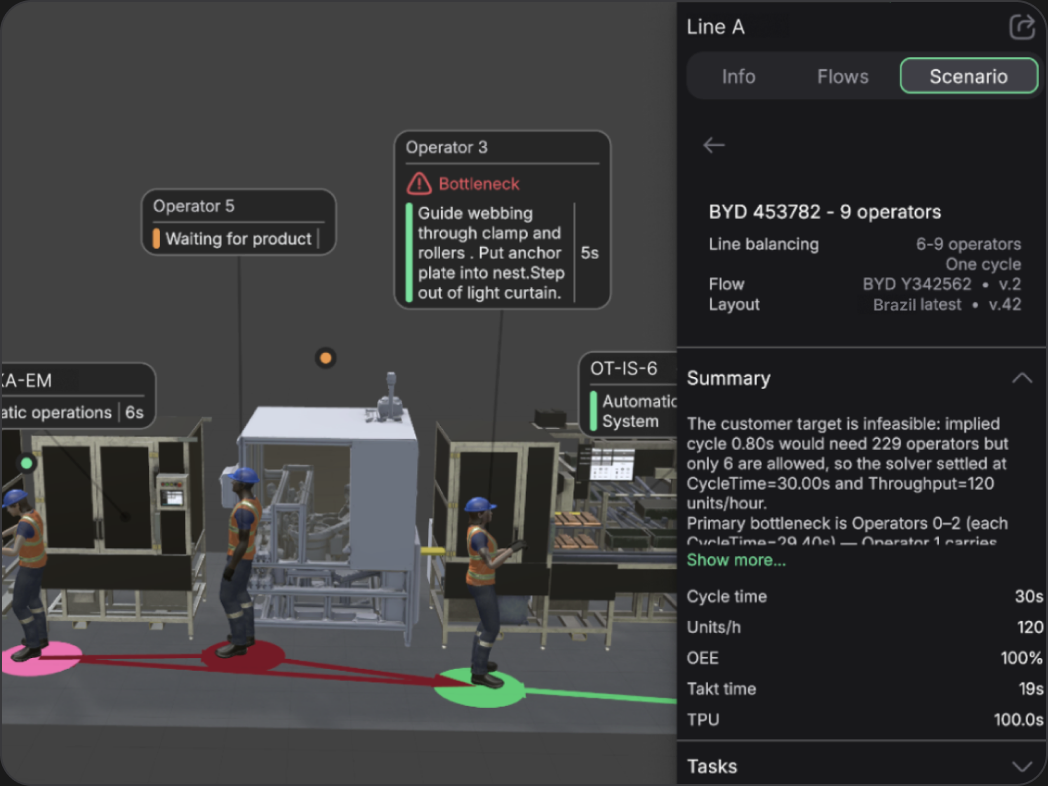Screen dimensions: 1048x786
Task: Click the Line A panel title
Action: [715, 27]
